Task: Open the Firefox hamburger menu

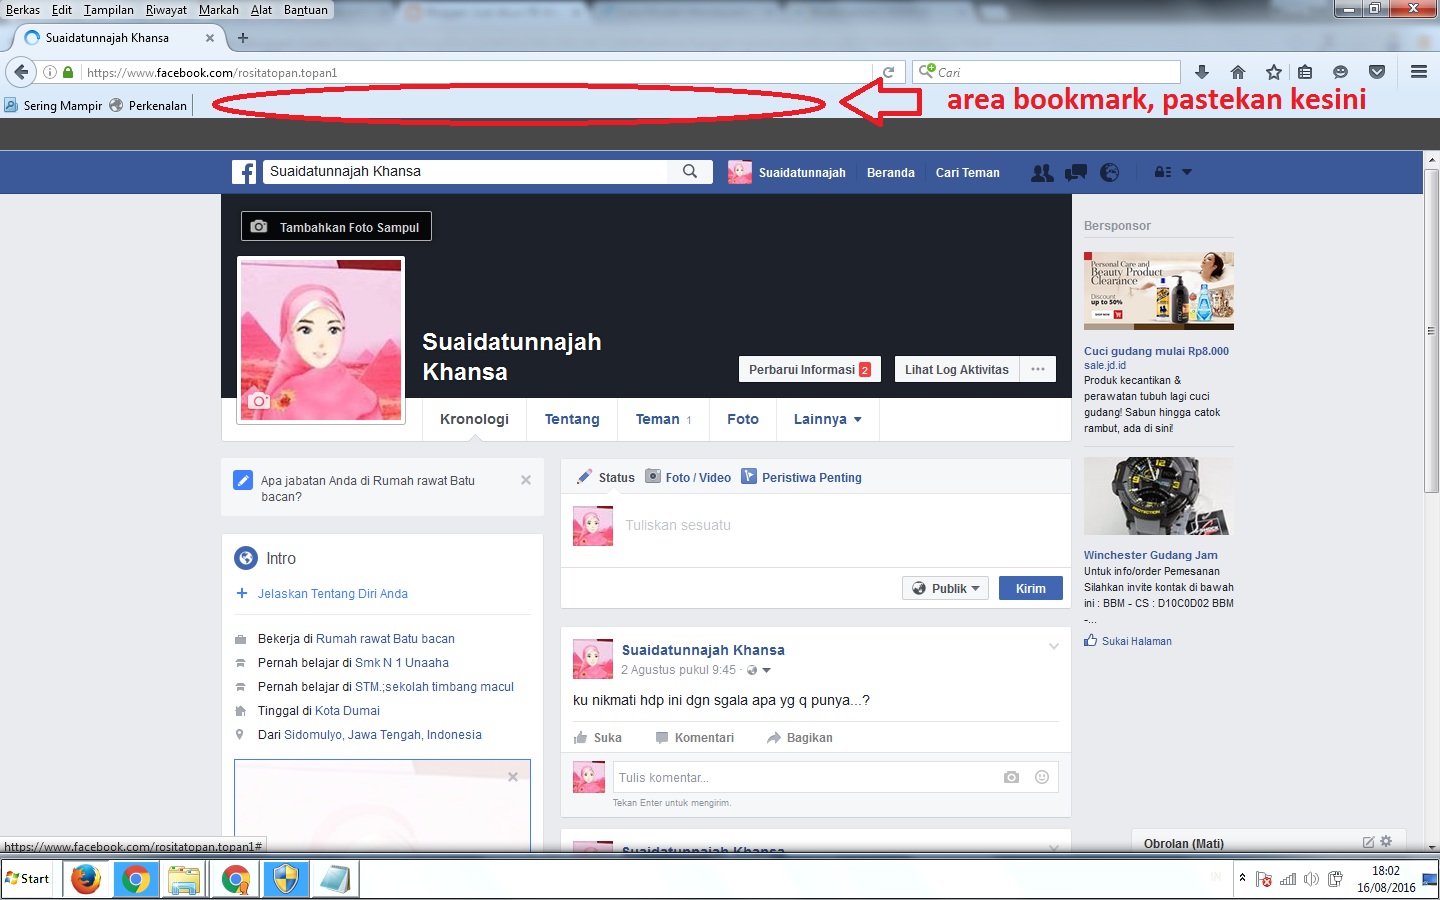Action: coord(1418,72)
